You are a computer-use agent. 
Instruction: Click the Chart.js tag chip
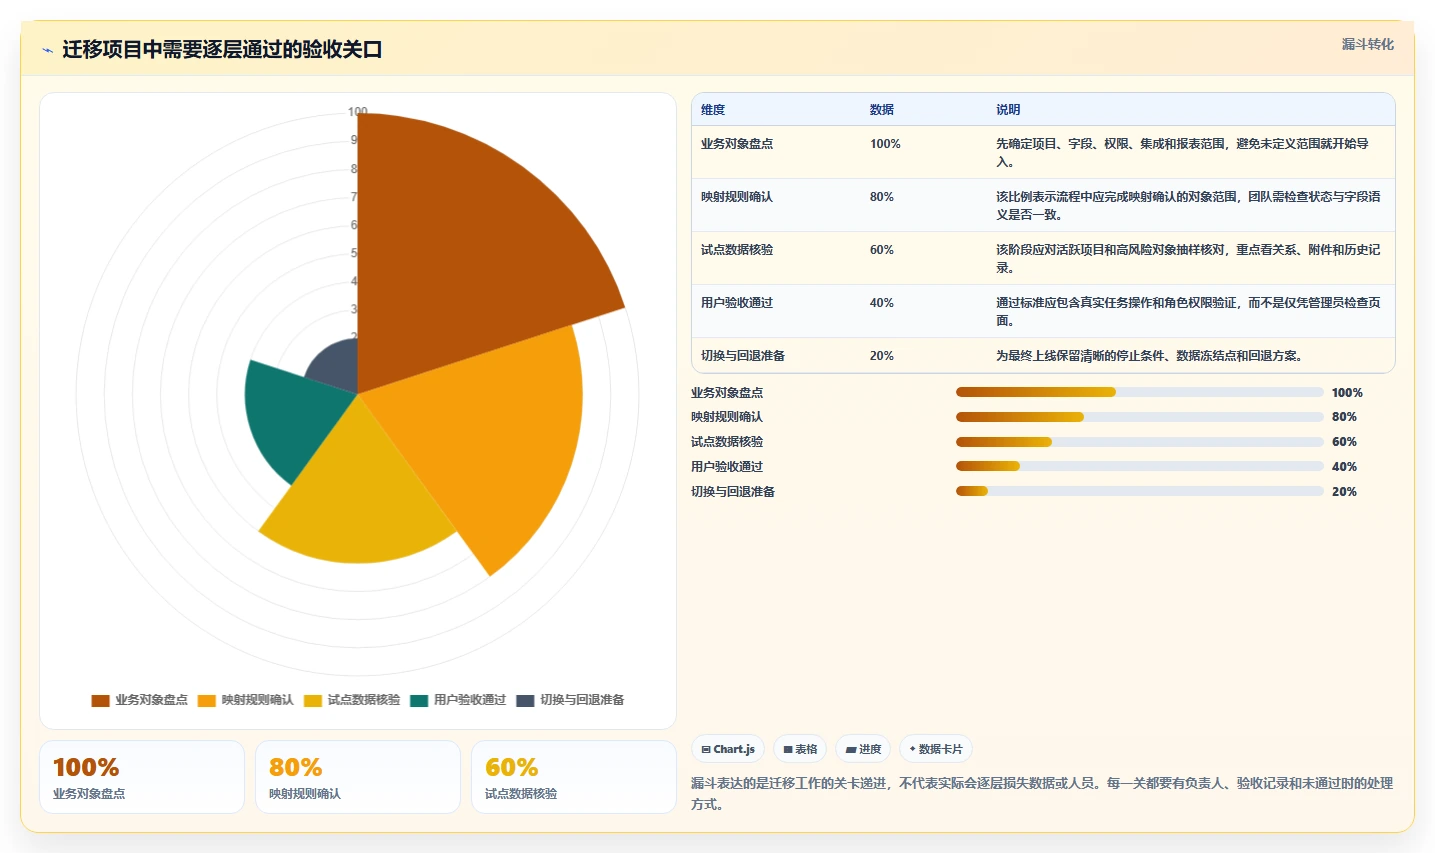tap(728, 749)
